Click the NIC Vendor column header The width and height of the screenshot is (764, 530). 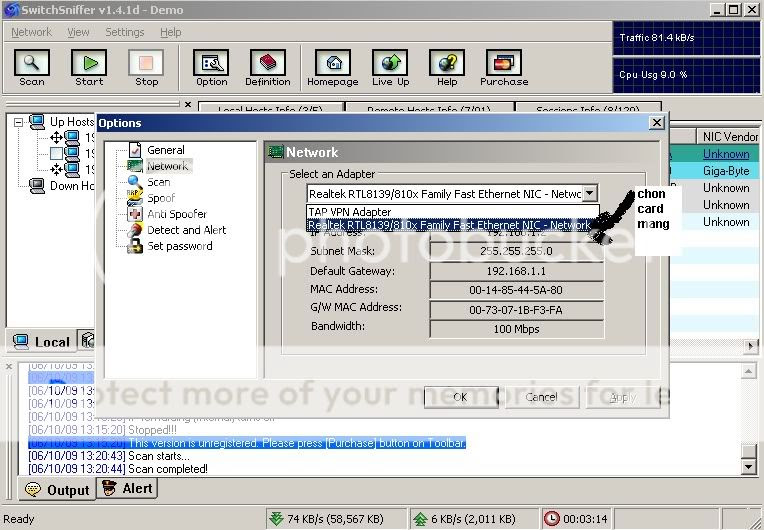(x=729, y=137)
